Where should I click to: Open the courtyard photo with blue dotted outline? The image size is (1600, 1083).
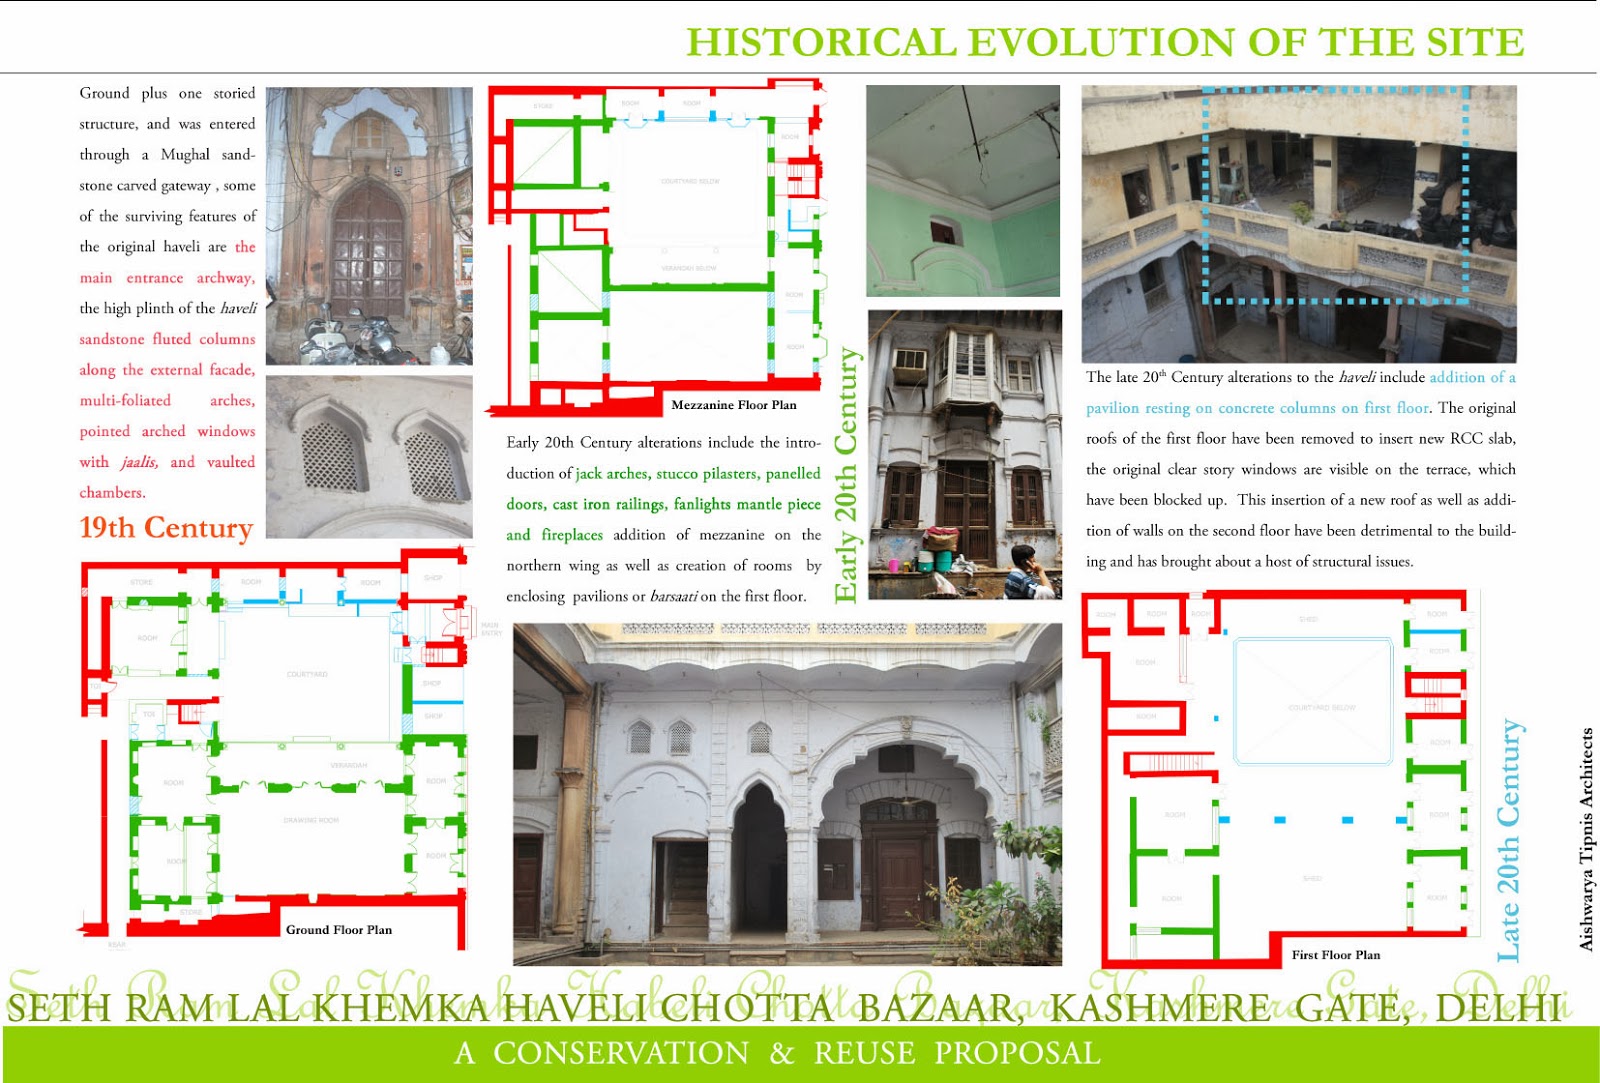[1299, 224]
